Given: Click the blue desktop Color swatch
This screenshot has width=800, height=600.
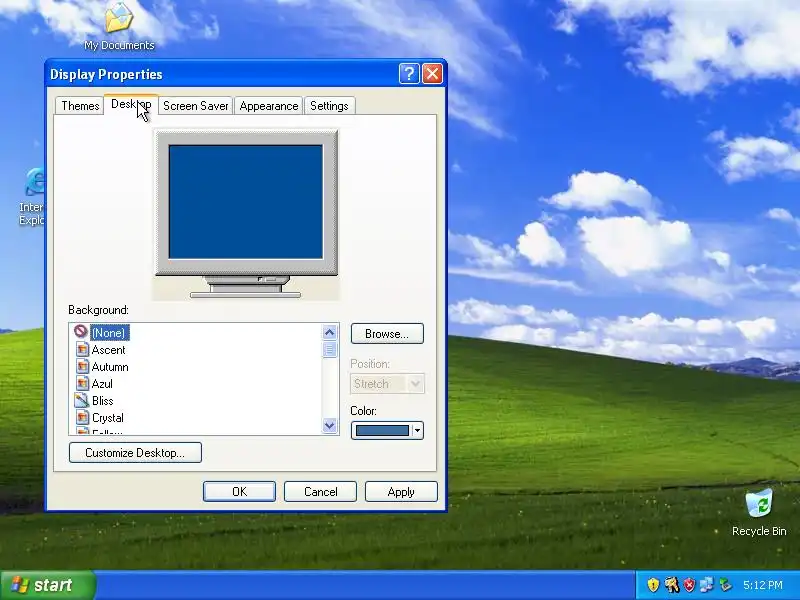Looking at the screenshot, I should pos(382,431).
